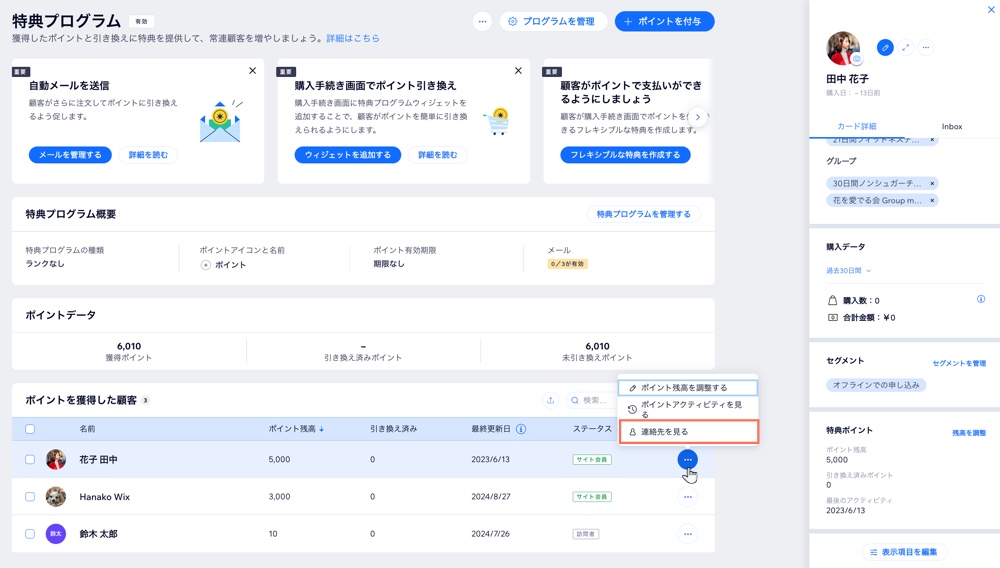Click the 検索 search field
Screen dimensions: 1000x568
coord(591,400)
